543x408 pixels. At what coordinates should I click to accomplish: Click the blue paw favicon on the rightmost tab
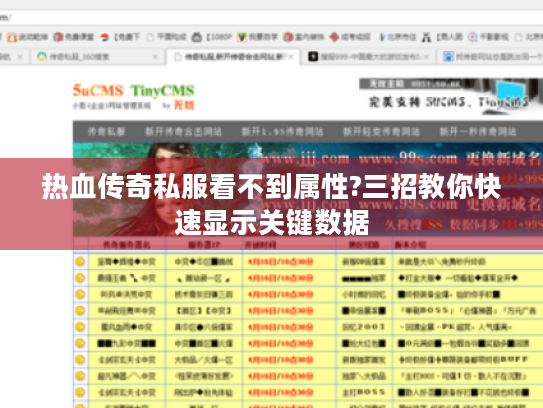coord(448,56)
